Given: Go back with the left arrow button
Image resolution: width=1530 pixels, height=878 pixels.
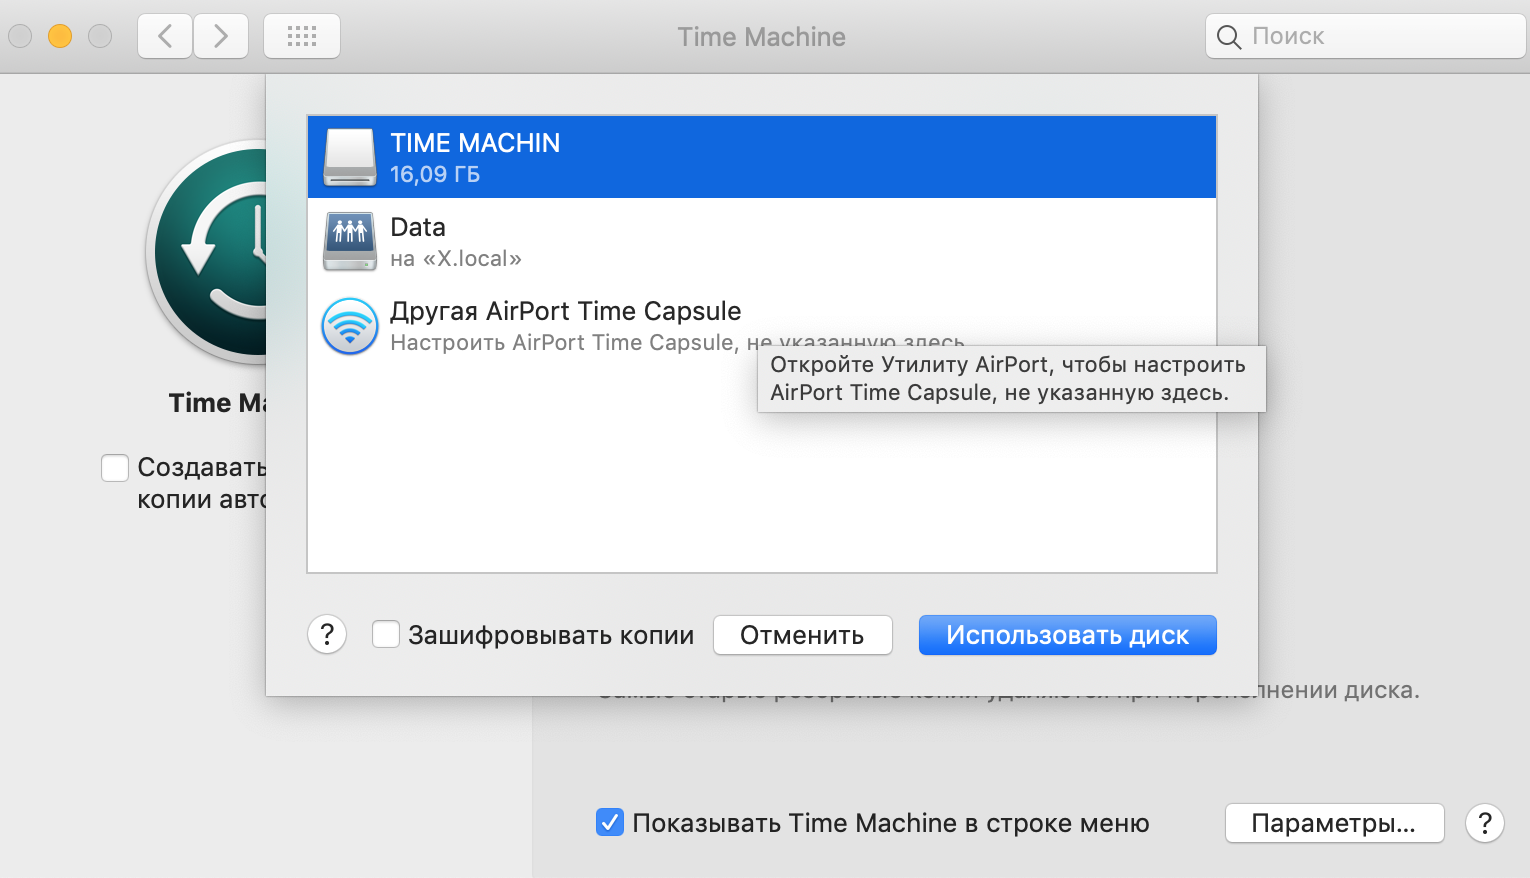Looking at the screenshot, I should [165, 36].
